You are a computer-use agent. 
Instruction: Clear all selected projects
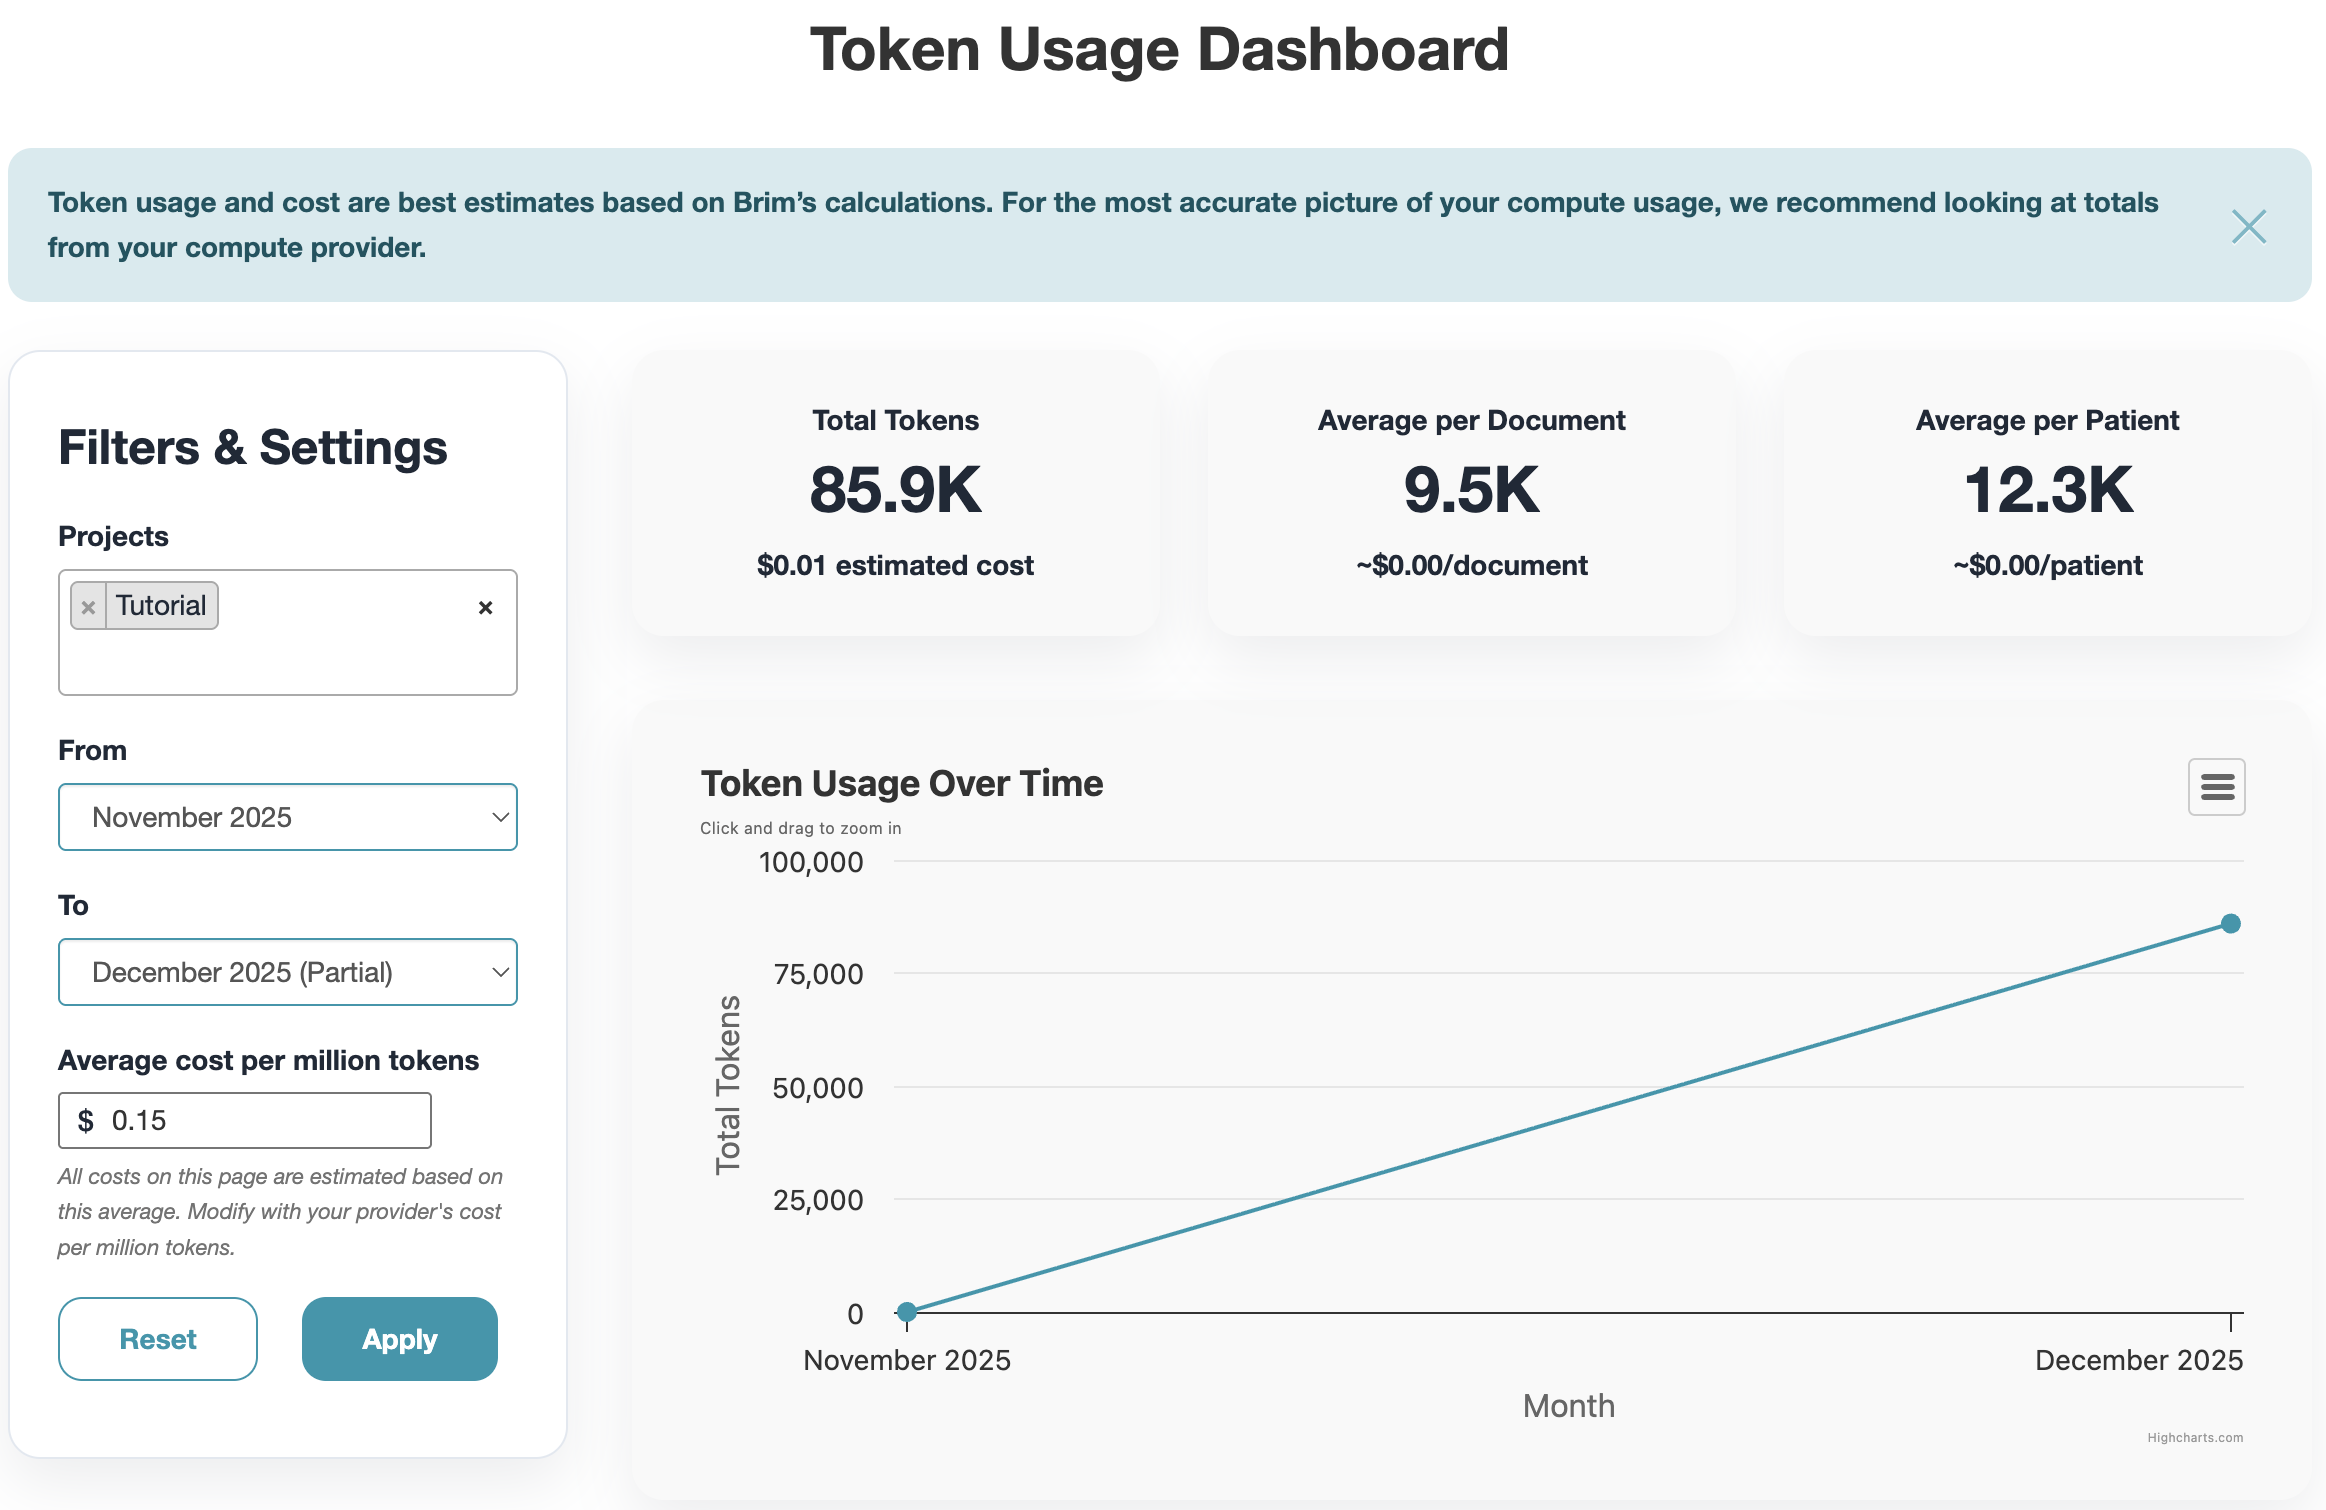click(485, 607)
